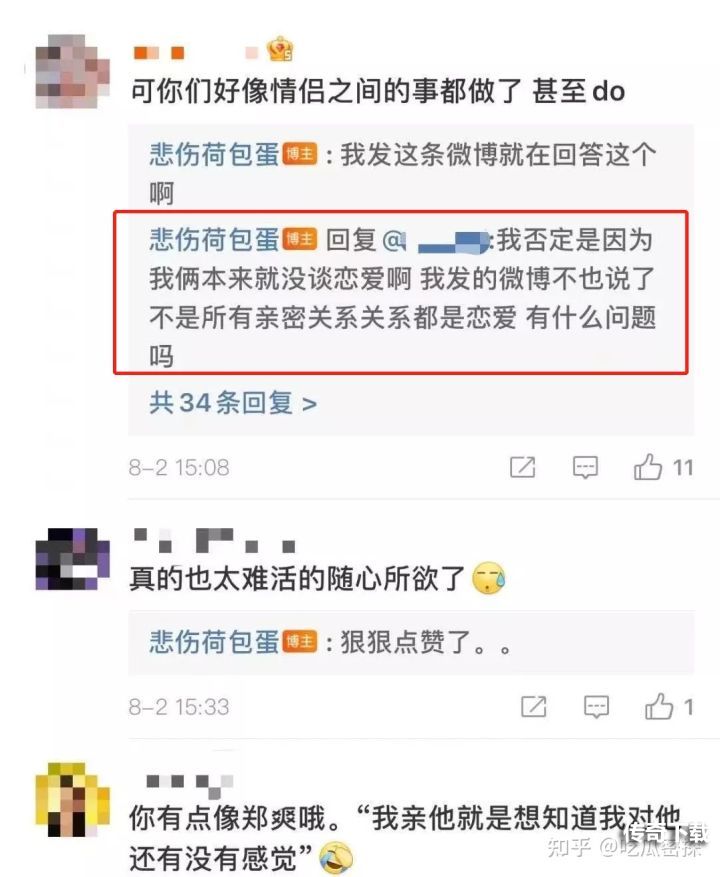Tap the crown badge beside first username
This screenshot has height=877, width=720.
(280, 49)
